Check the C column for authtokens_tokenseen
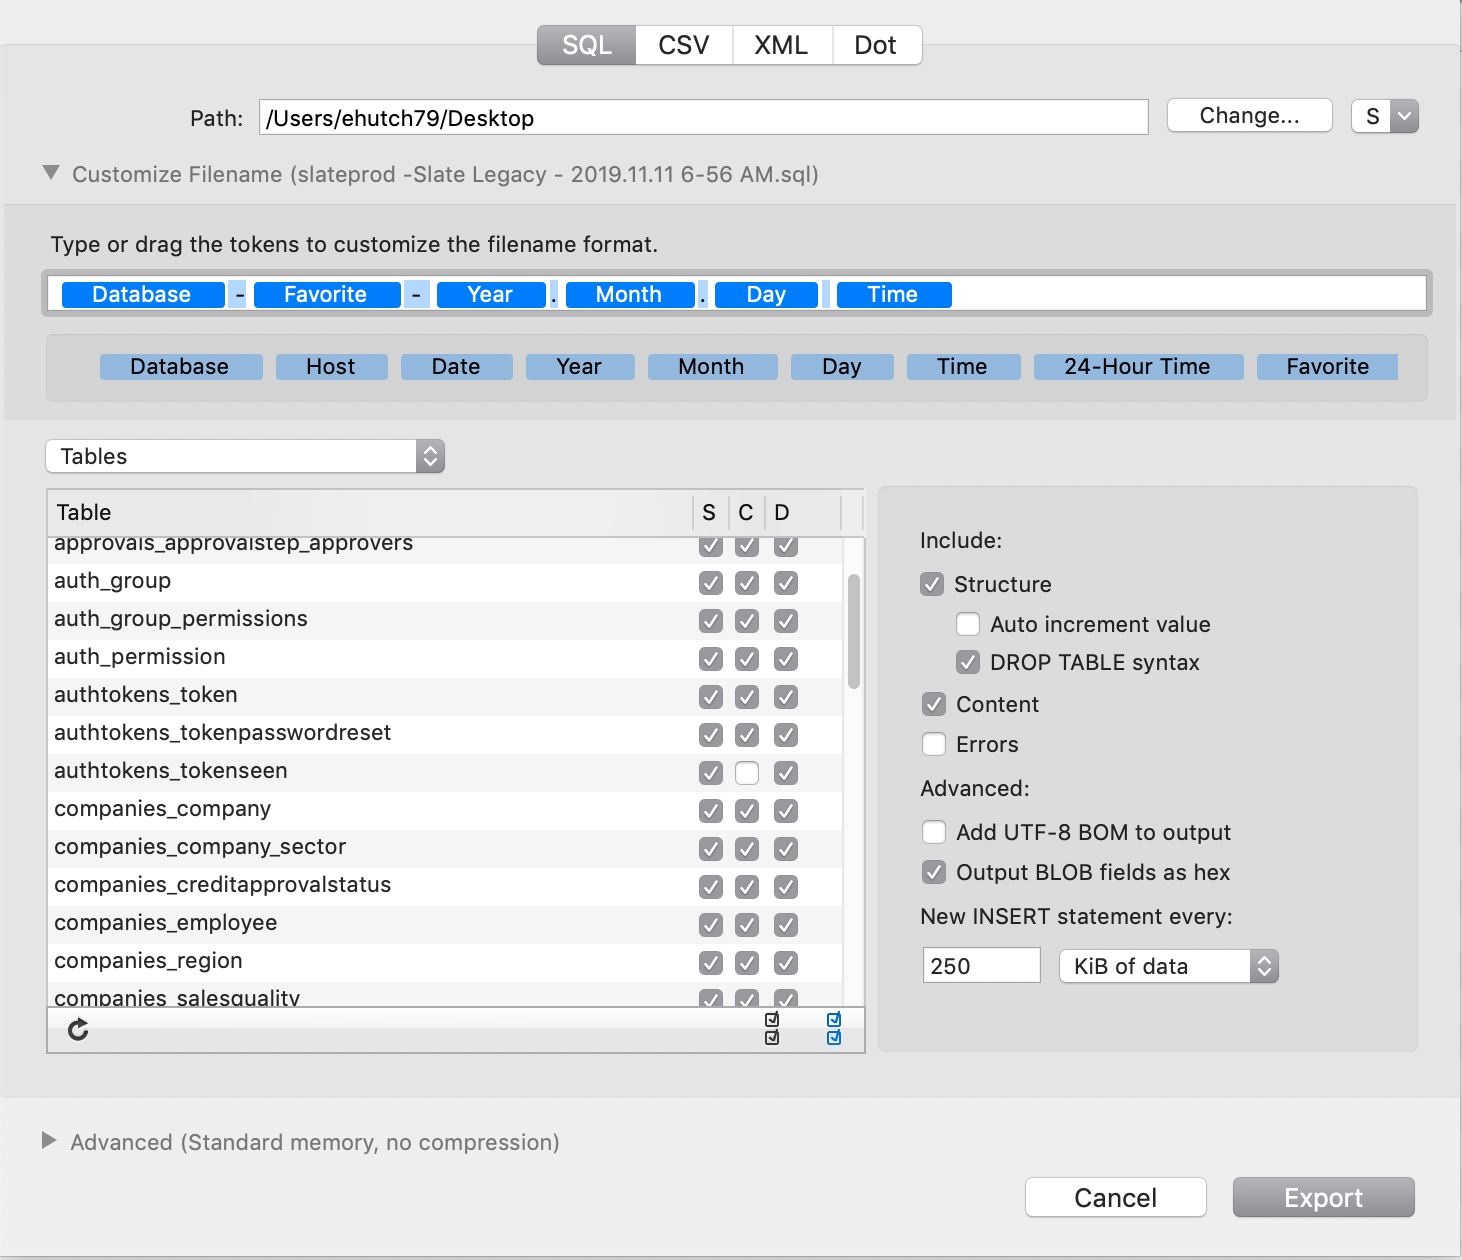 pyautogui.click(x=747, y=773)
